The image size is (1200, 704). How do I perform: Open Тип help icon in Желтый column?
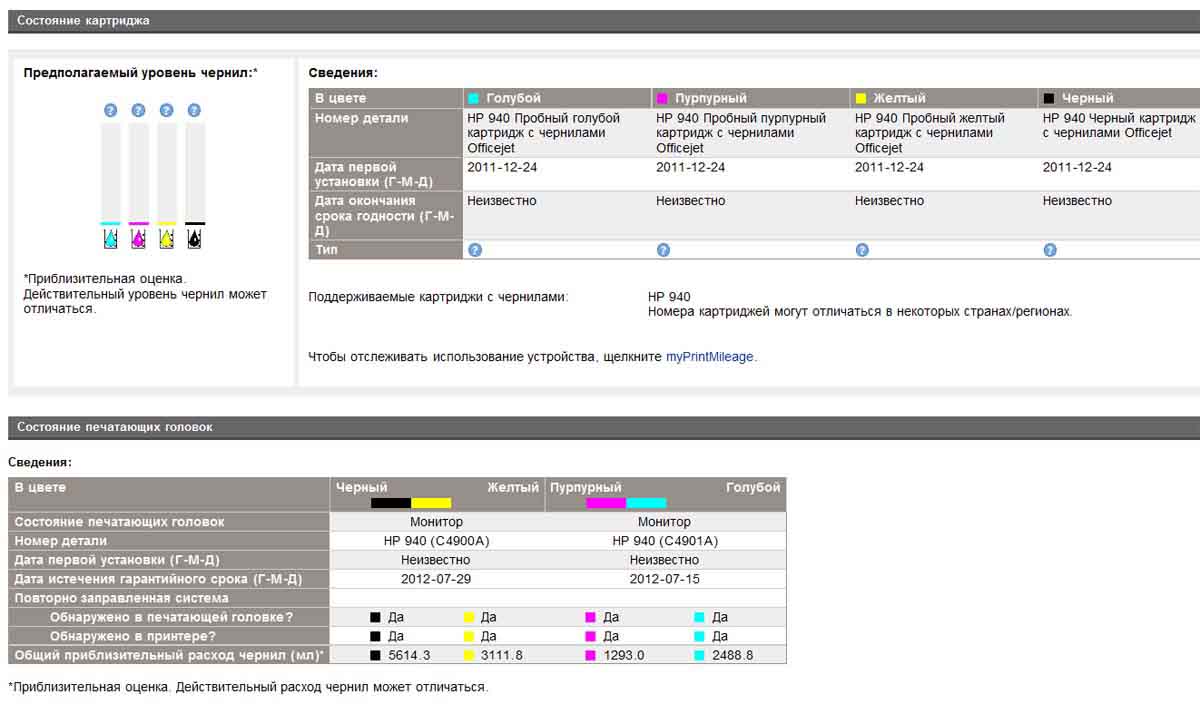(862, 250)
